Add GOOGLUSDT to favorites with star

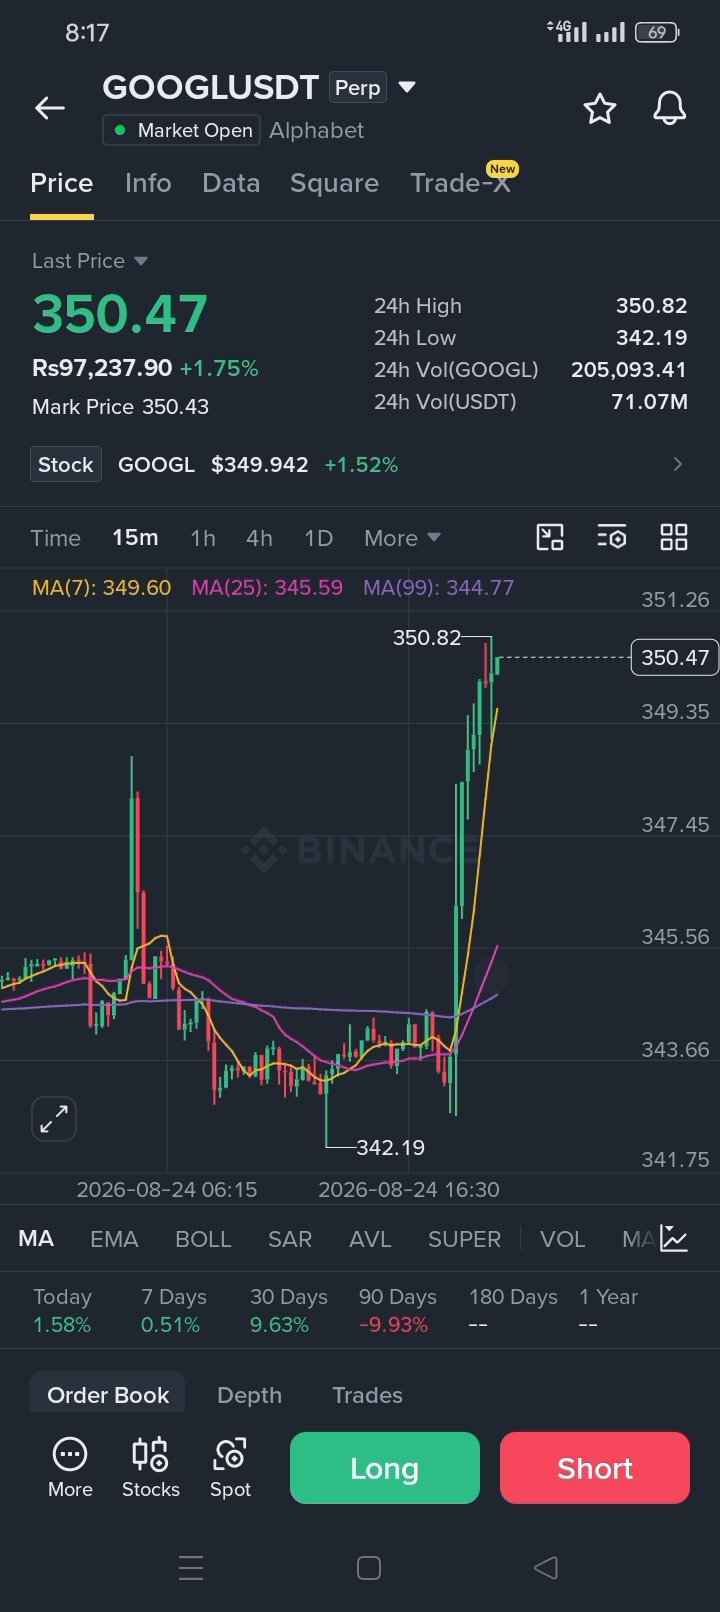pos(600,108)
